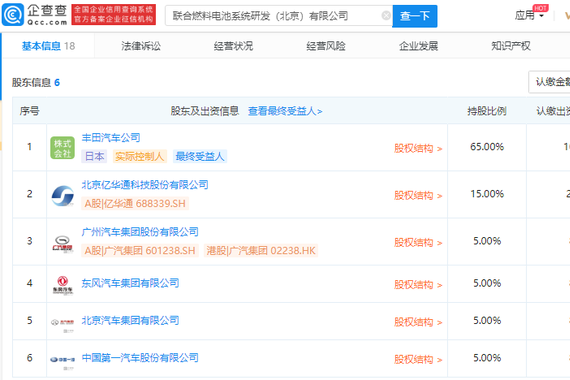Click the Qcc.com logo icon
Viewport: 570px width, 380px height.
click(x=13, y=15)
